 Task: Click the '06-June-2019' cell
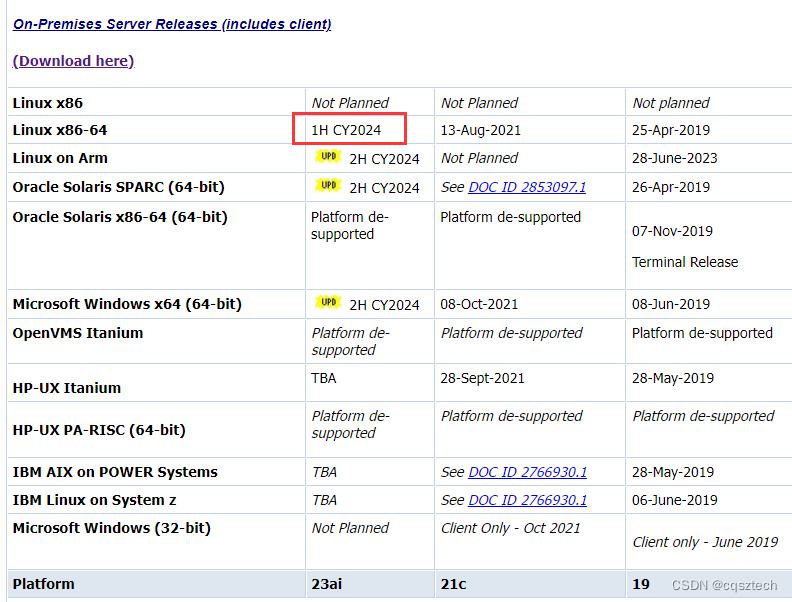pos(675,500)
